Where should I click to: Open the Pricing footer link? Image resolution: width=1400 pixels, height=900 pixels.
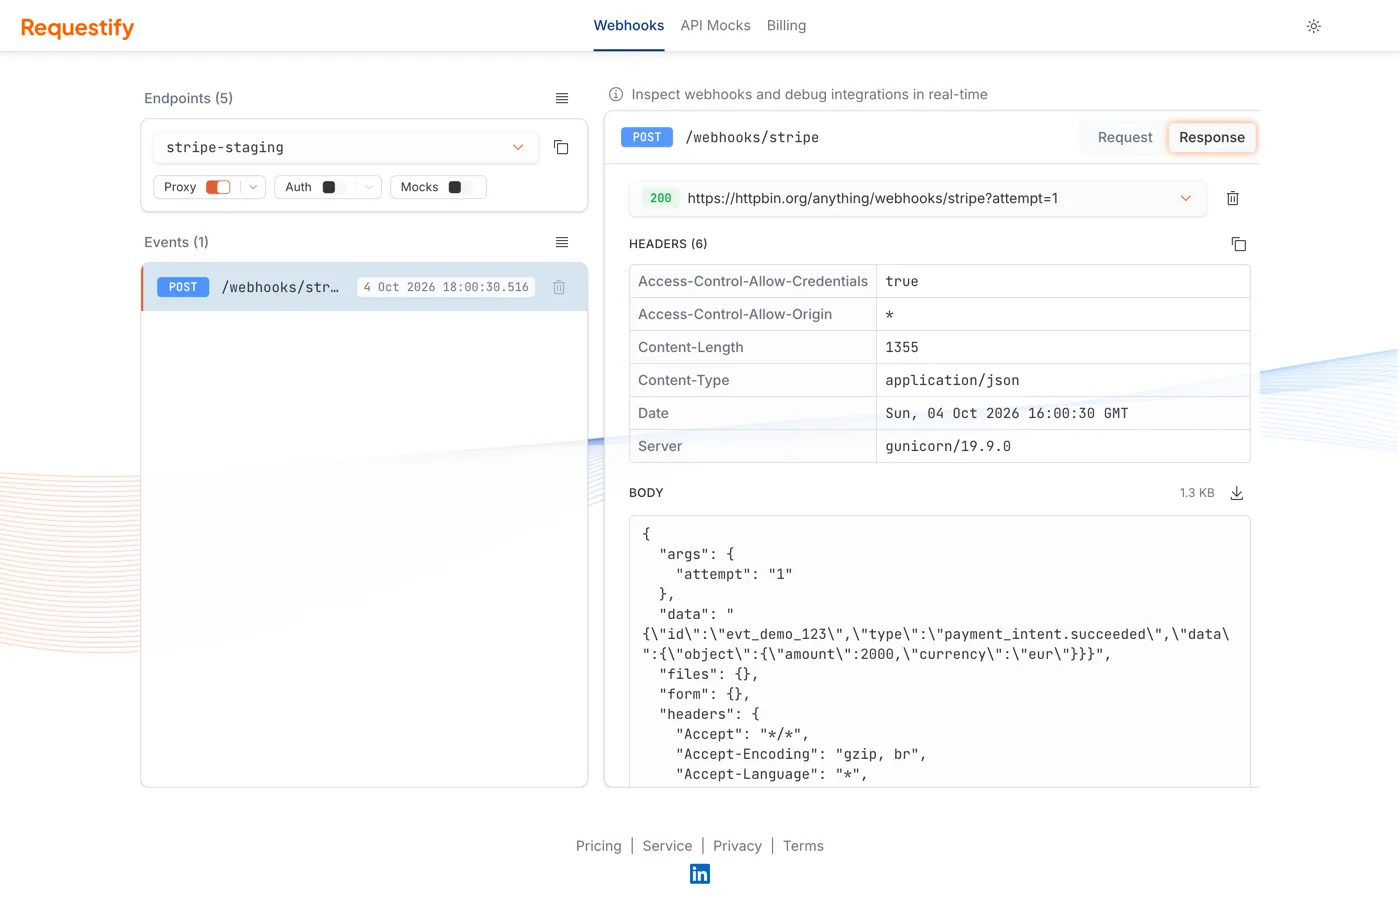coord(598,846)
